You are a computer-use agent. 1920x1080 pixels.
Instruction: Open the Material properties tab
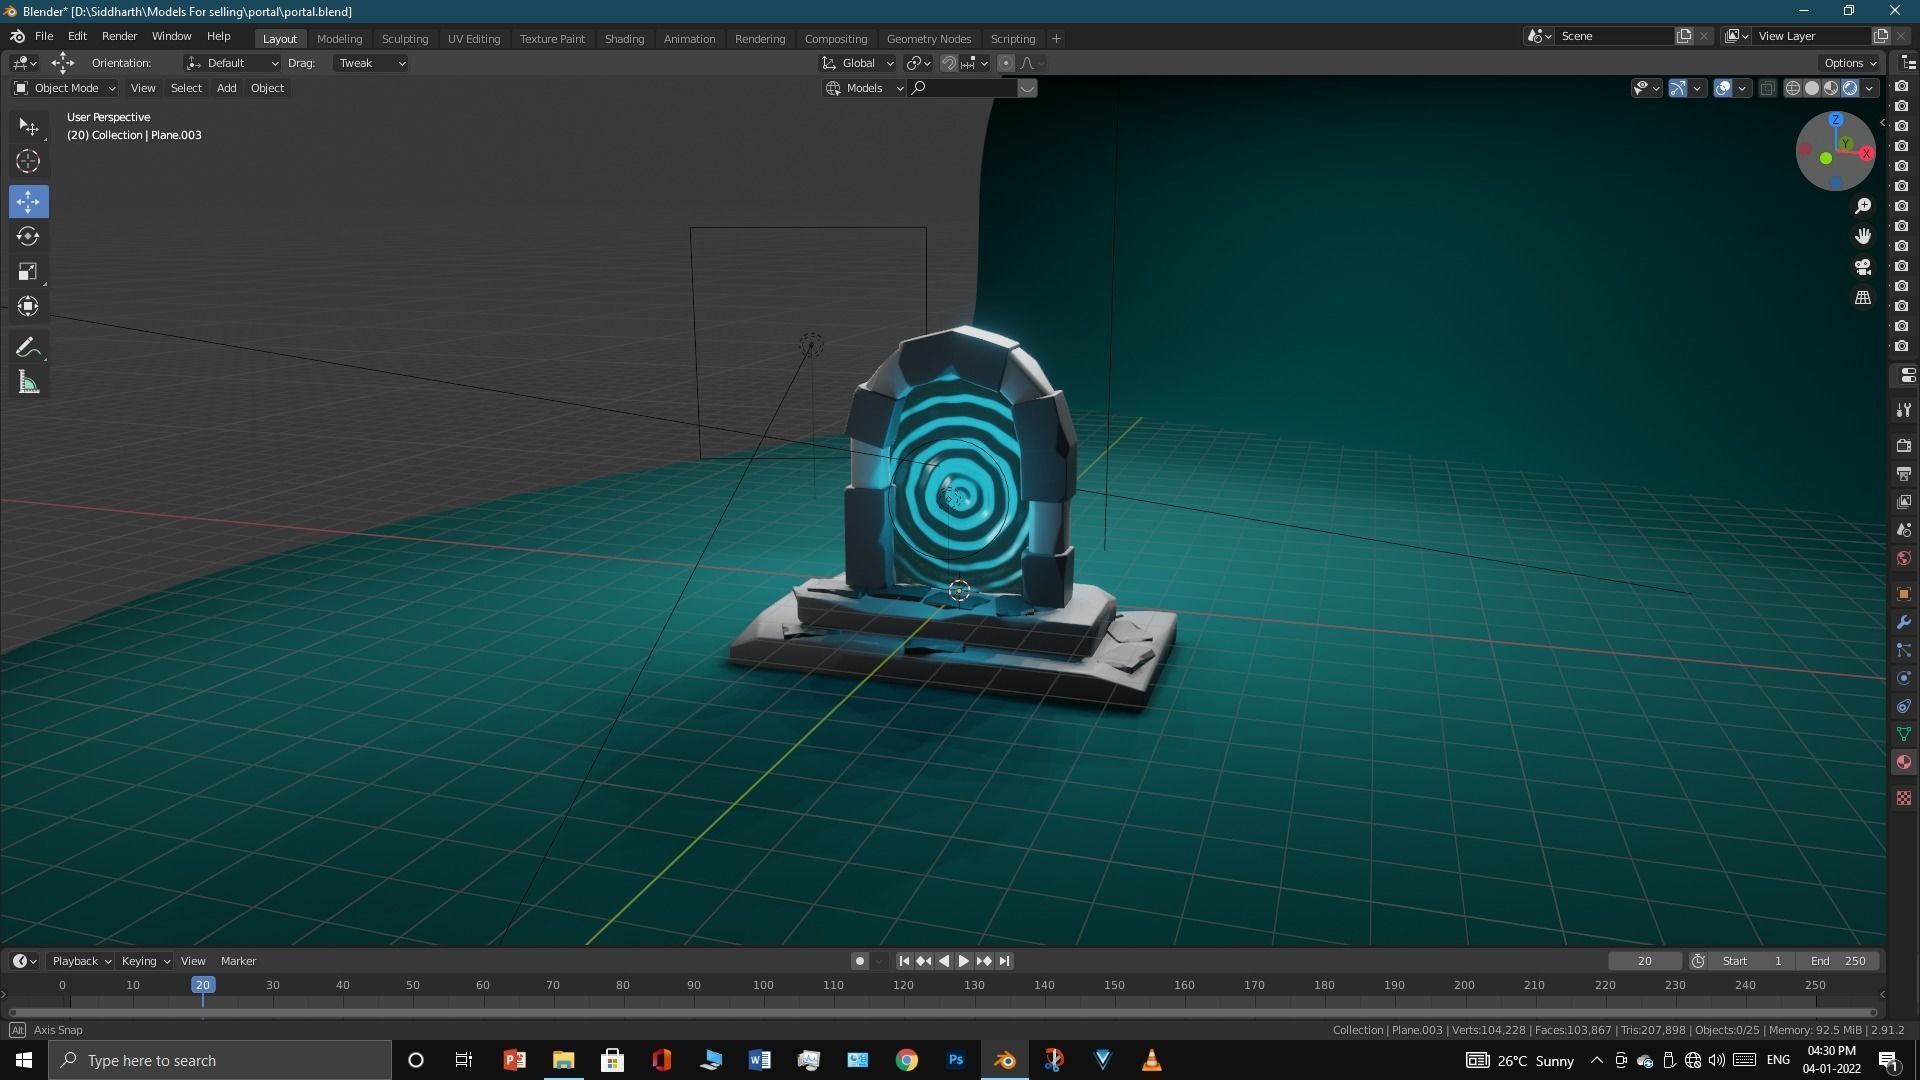coord(1903,762)
